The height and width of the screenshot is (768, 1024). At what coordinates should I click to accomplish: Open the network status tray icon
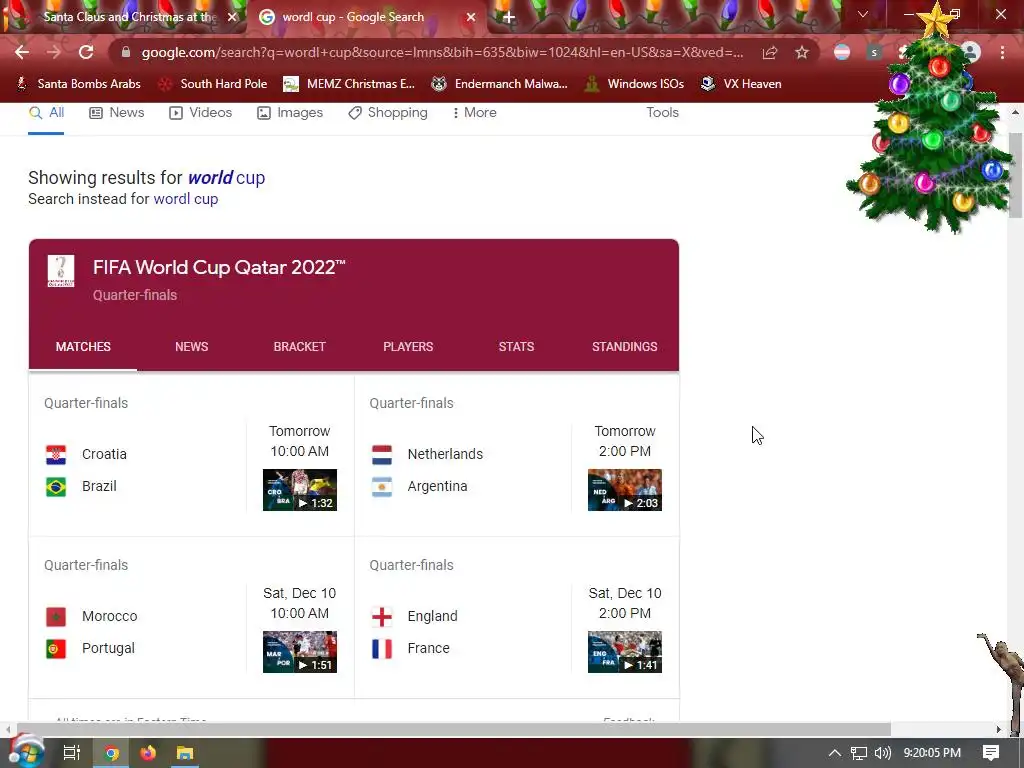pos(859,753)
